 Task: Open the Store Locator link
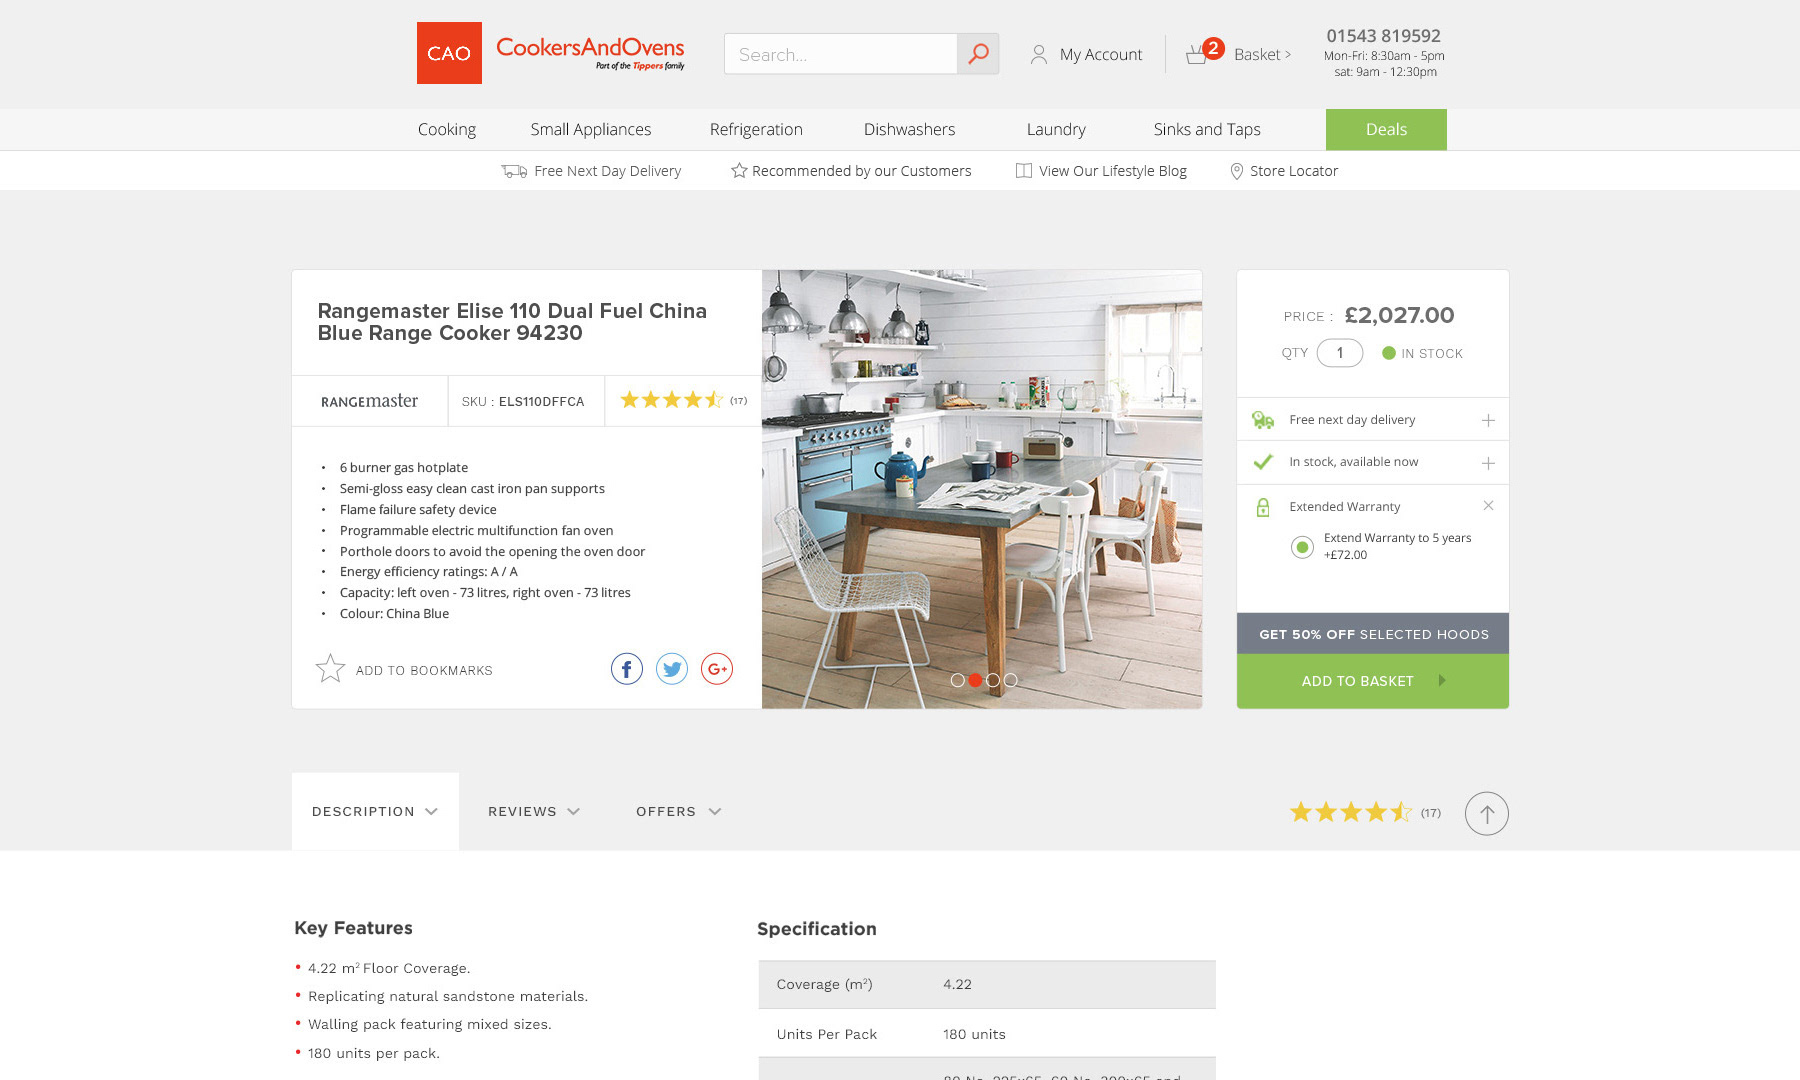point(1284,171)
